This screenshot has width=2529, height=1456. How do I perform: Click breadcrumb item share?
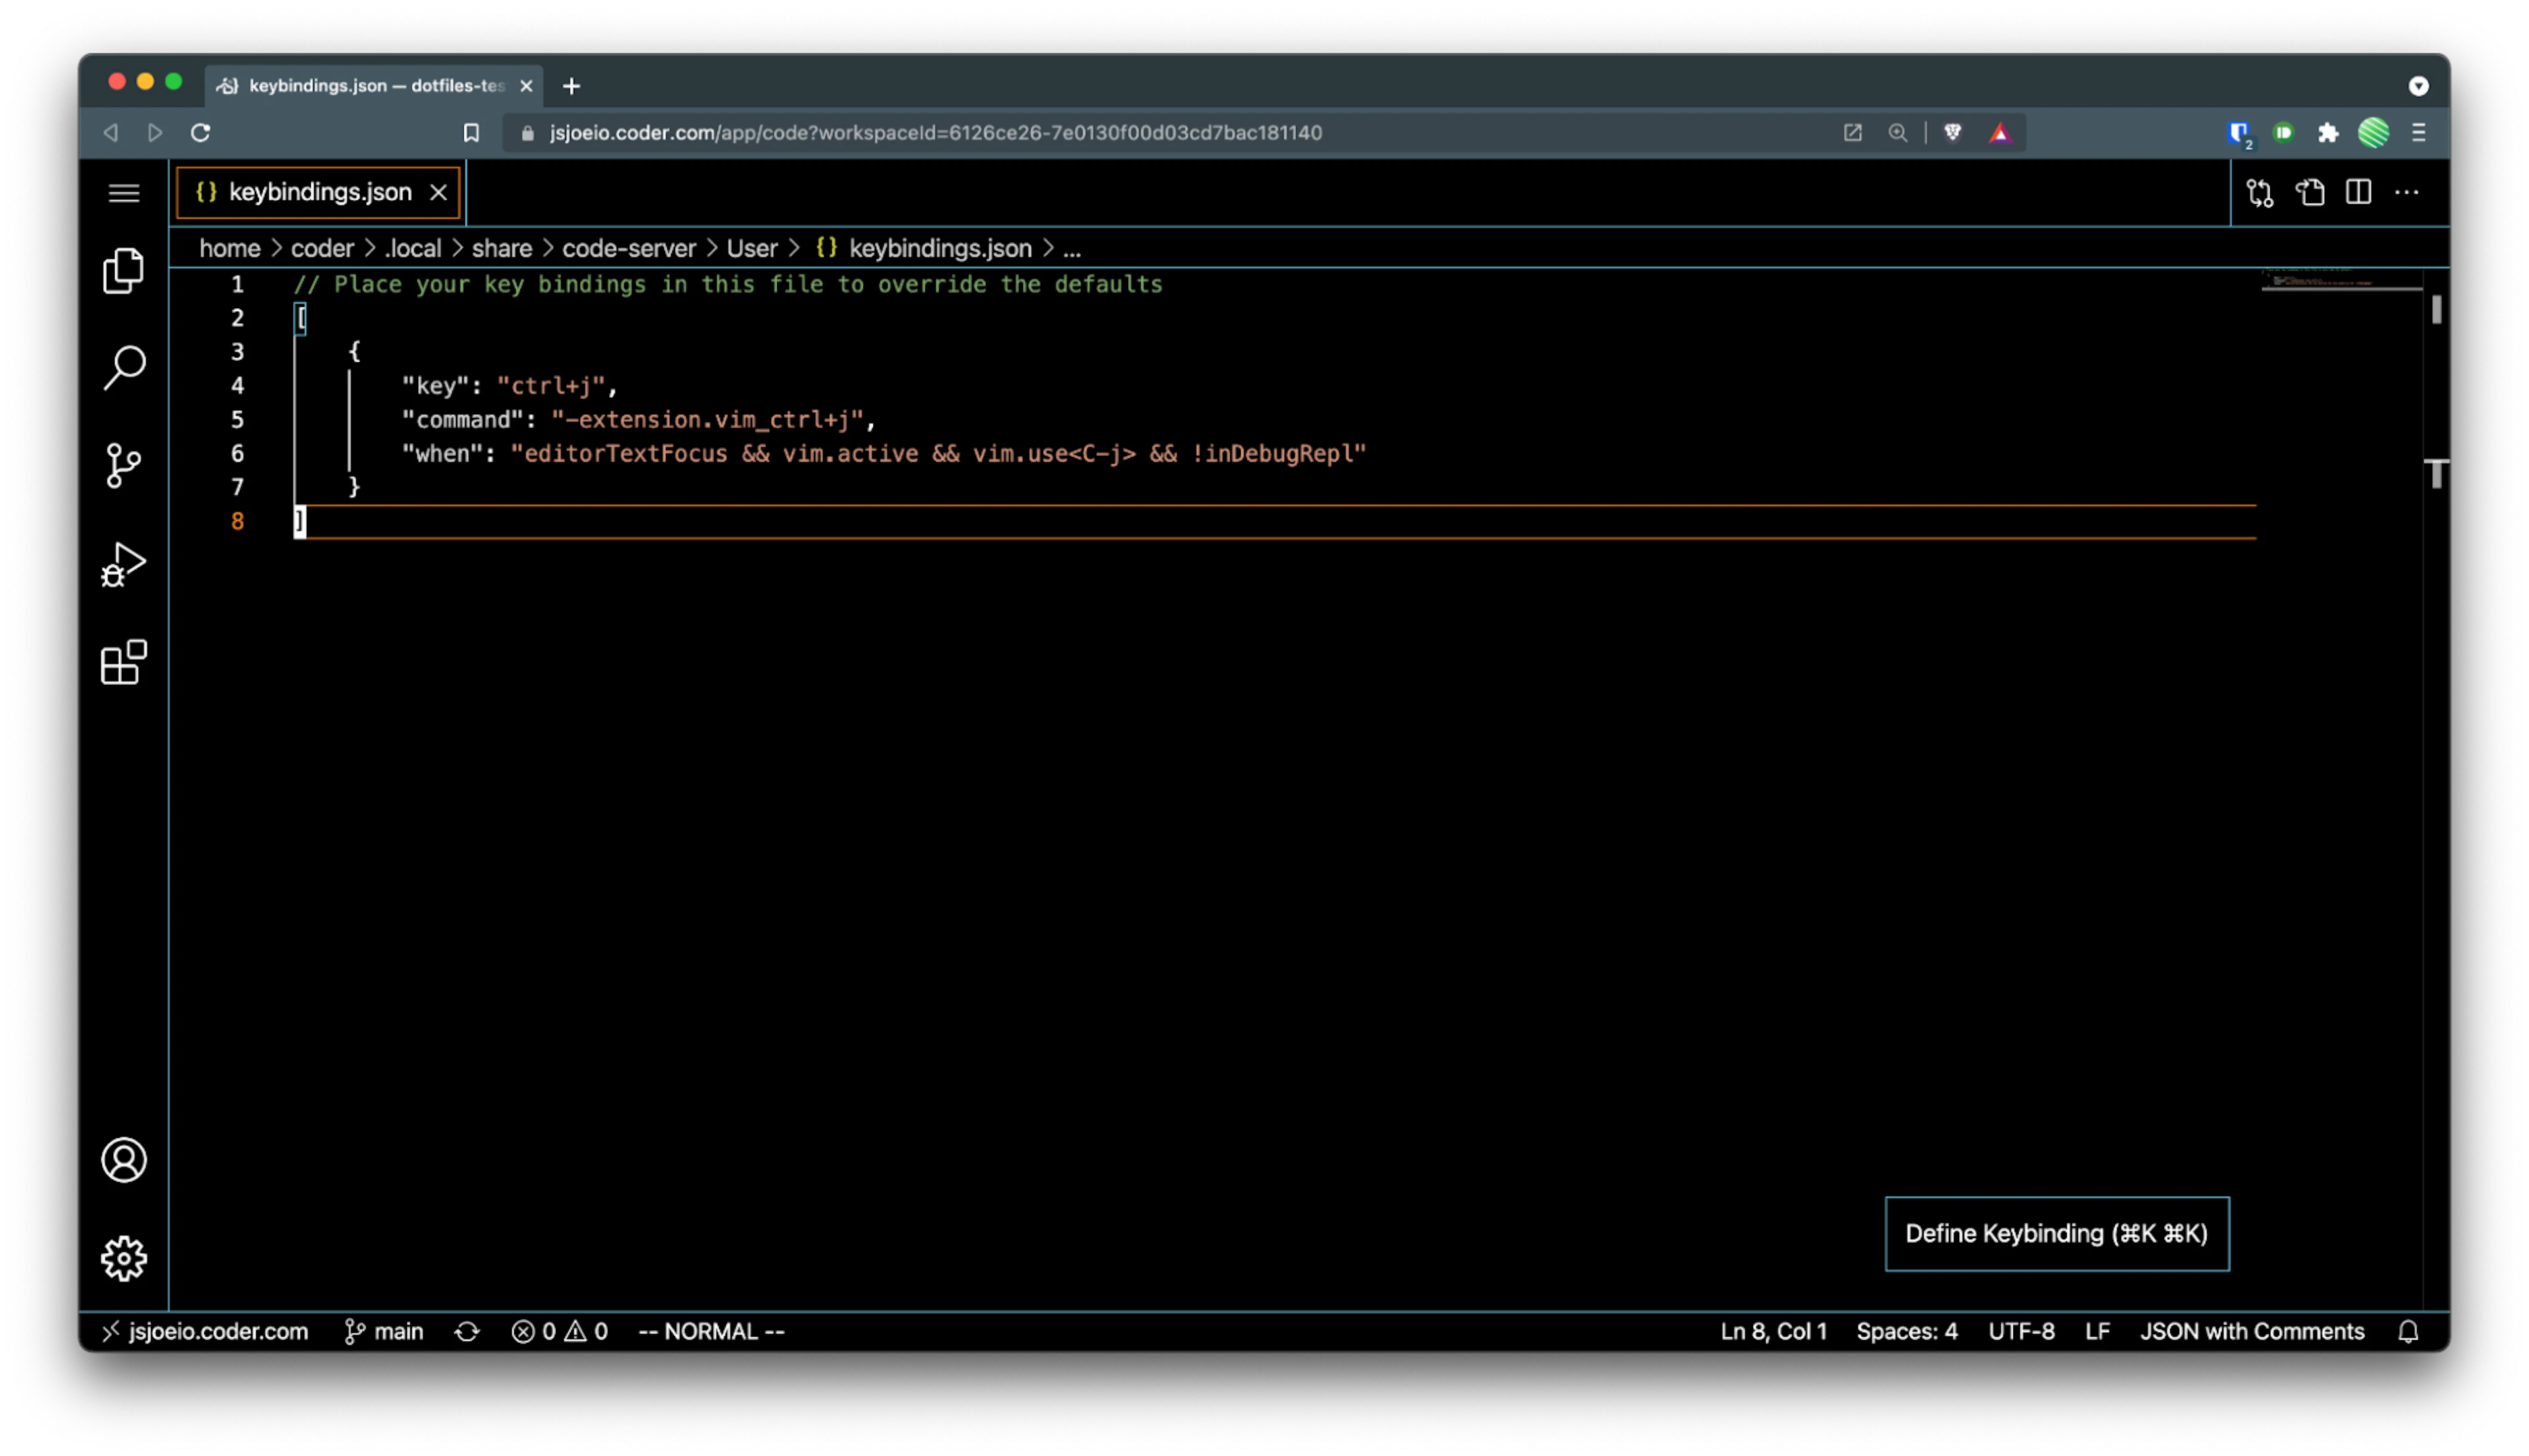click(501, 248)
